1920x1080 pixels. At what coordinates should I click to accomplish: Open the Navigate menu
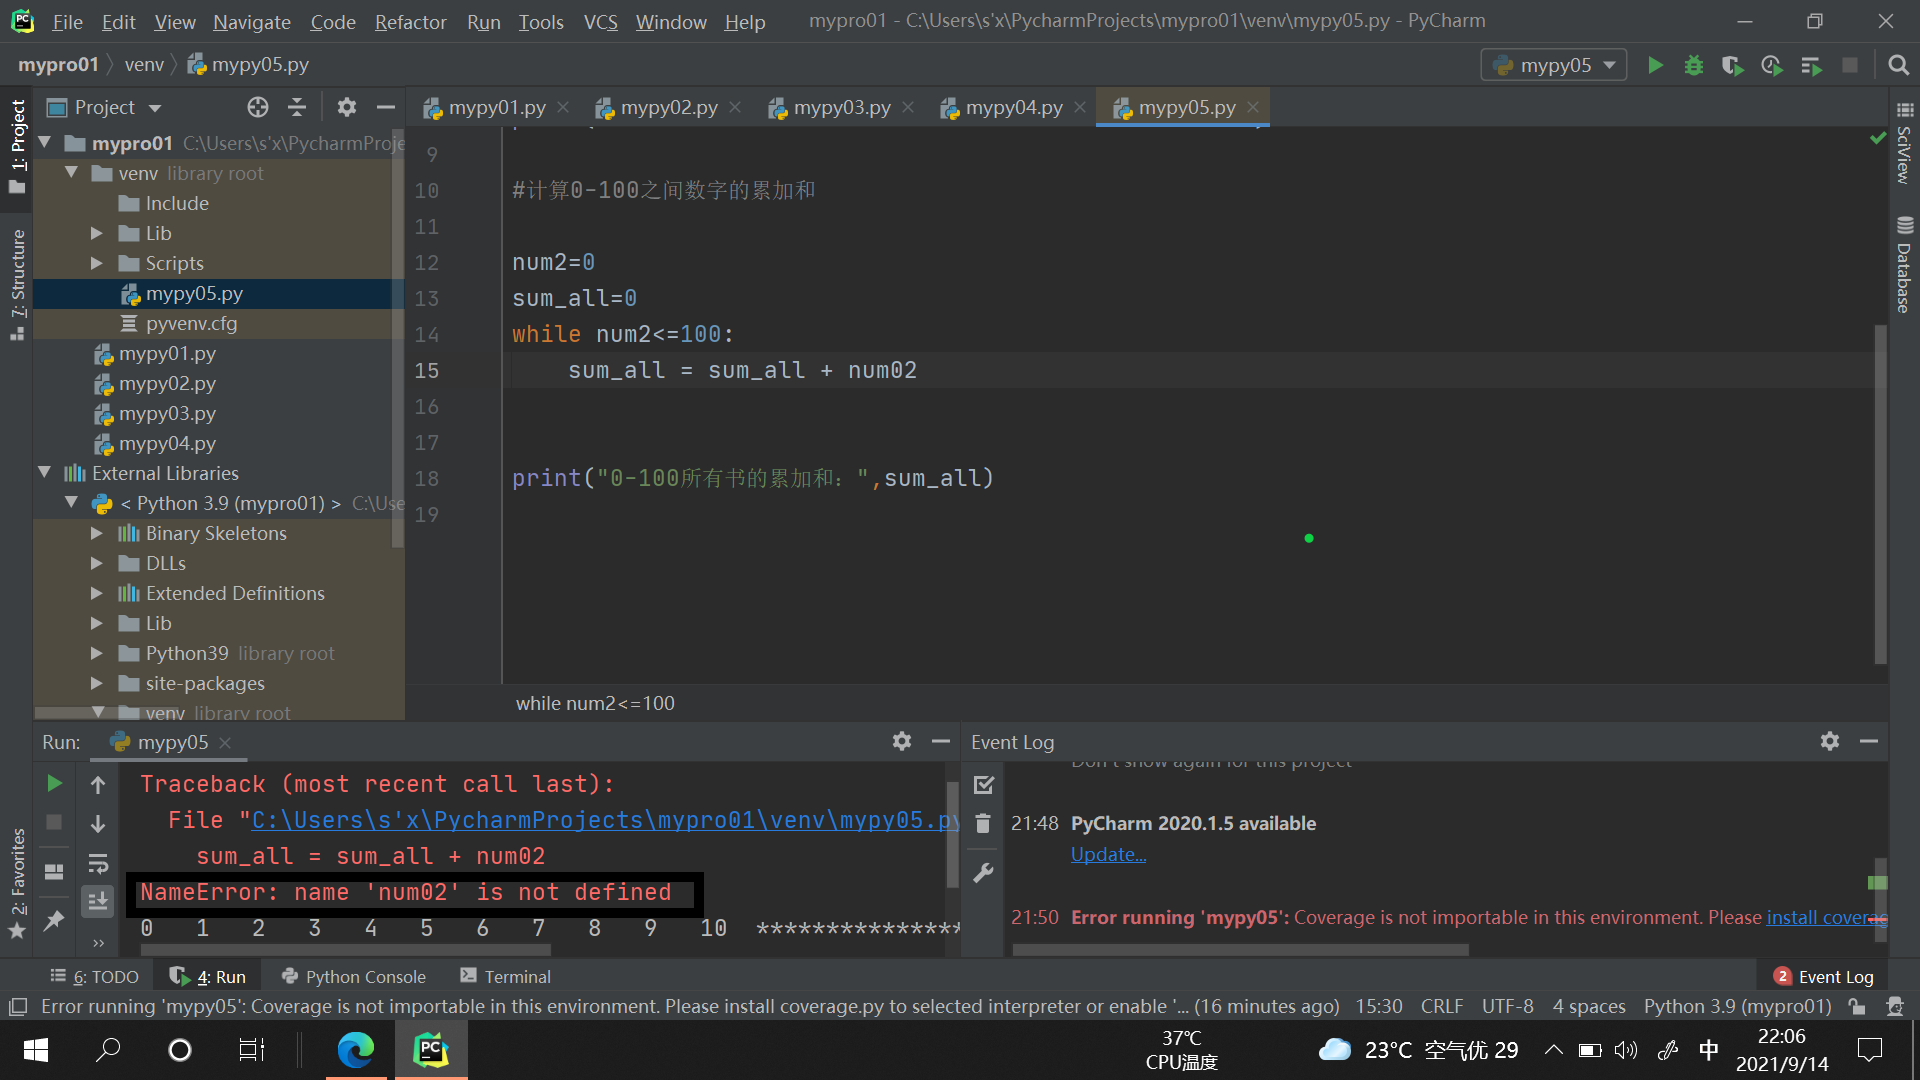252,21
